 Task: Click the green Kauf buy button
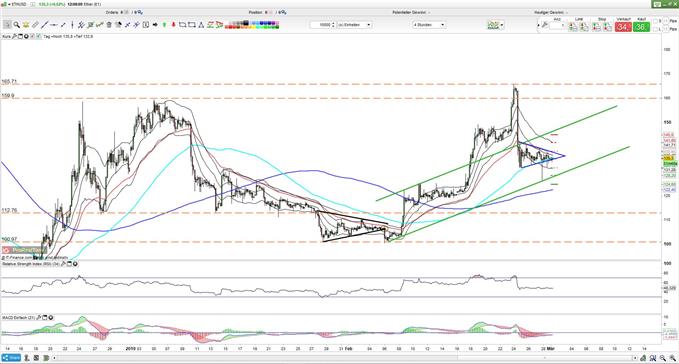[x=641, y=27]
